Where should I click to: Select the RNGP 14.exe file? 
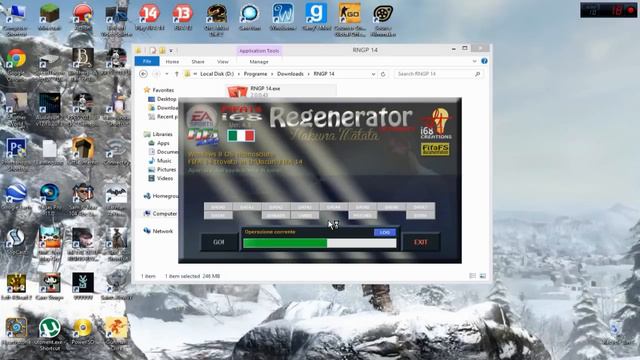282,91
